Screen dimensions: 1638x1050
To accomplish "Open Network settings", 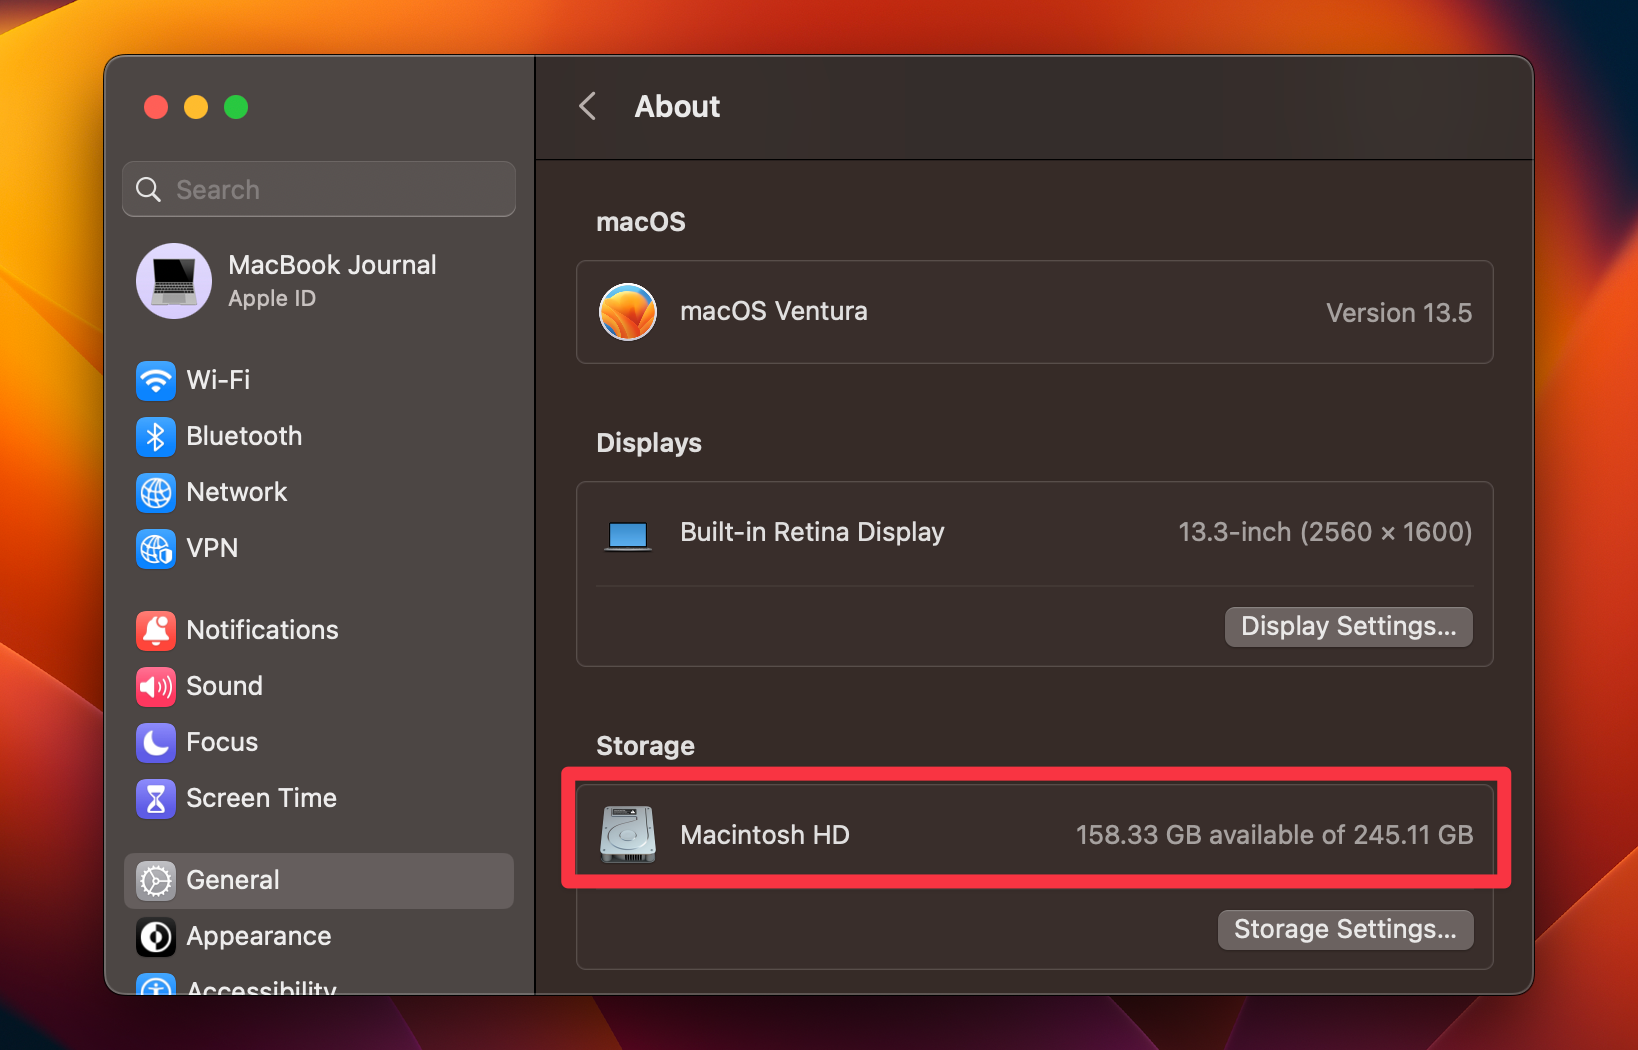I will [x=237, y=492].
